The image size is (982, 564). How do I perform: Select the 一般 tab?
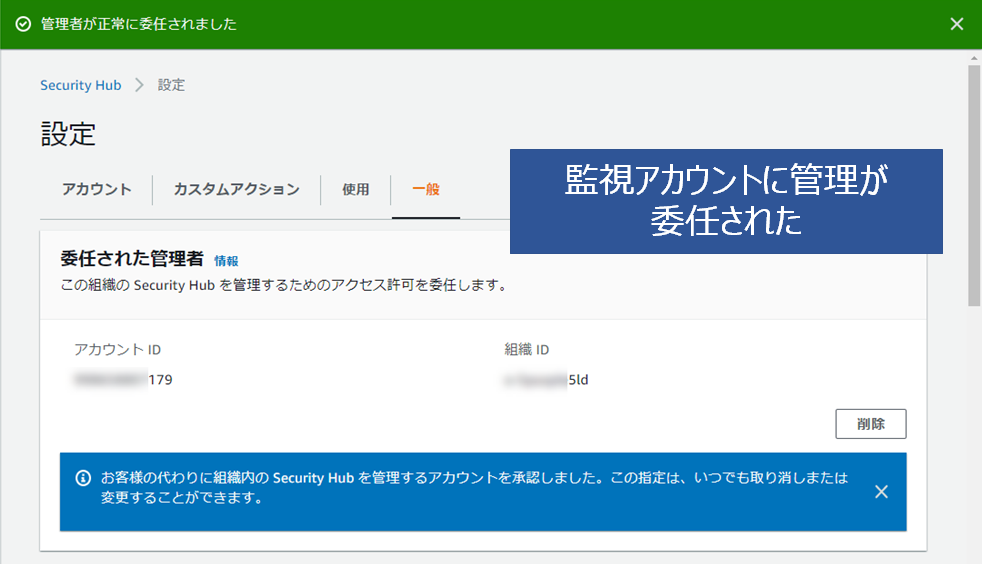click(426, 189)
